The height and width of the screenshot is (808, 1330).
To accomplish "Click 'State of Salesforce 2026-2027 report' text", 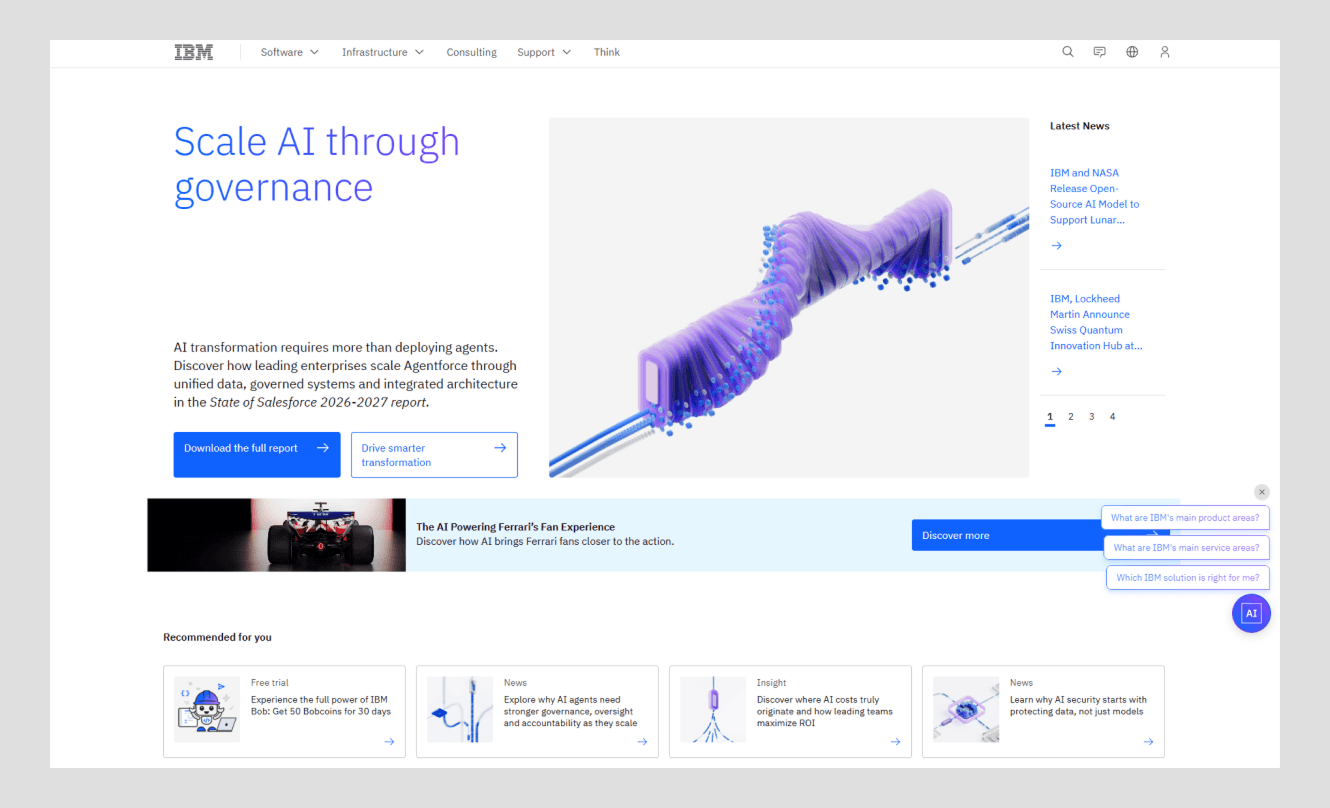I will 318,402.
